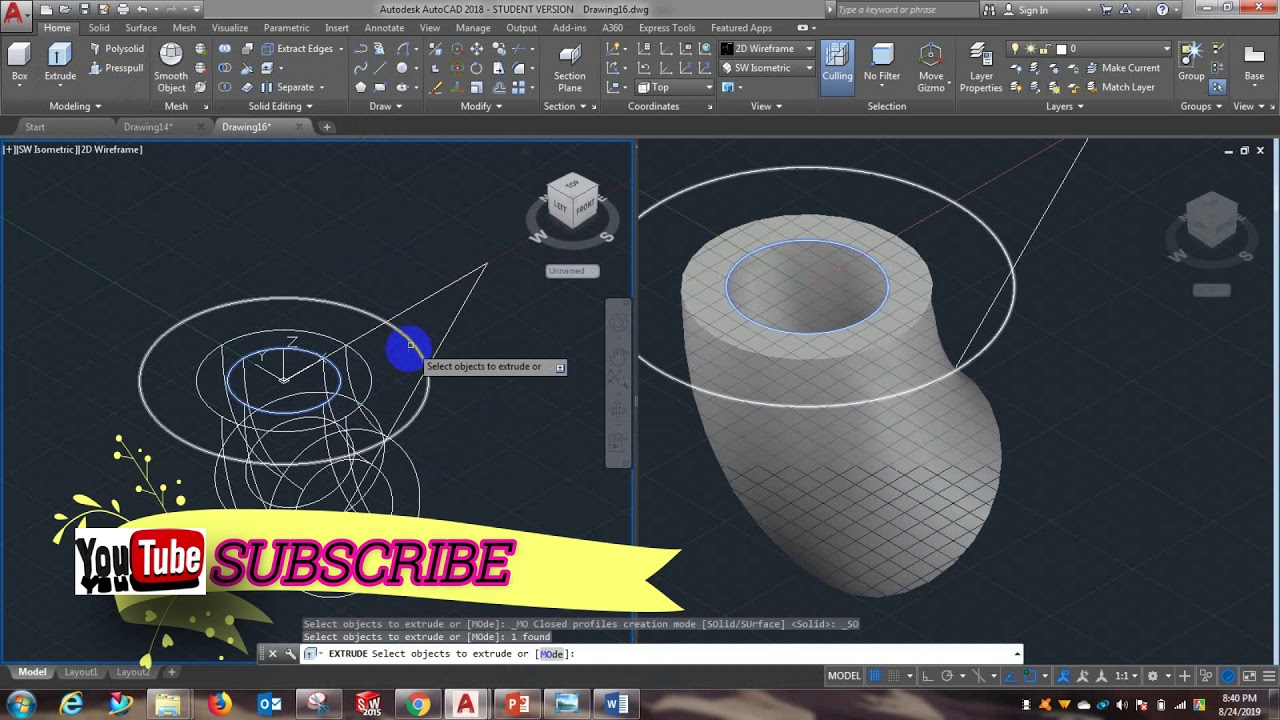The image size is (1280, 720).
Task: Expand the Layers panel
Action: click(x=1065, y=106)
